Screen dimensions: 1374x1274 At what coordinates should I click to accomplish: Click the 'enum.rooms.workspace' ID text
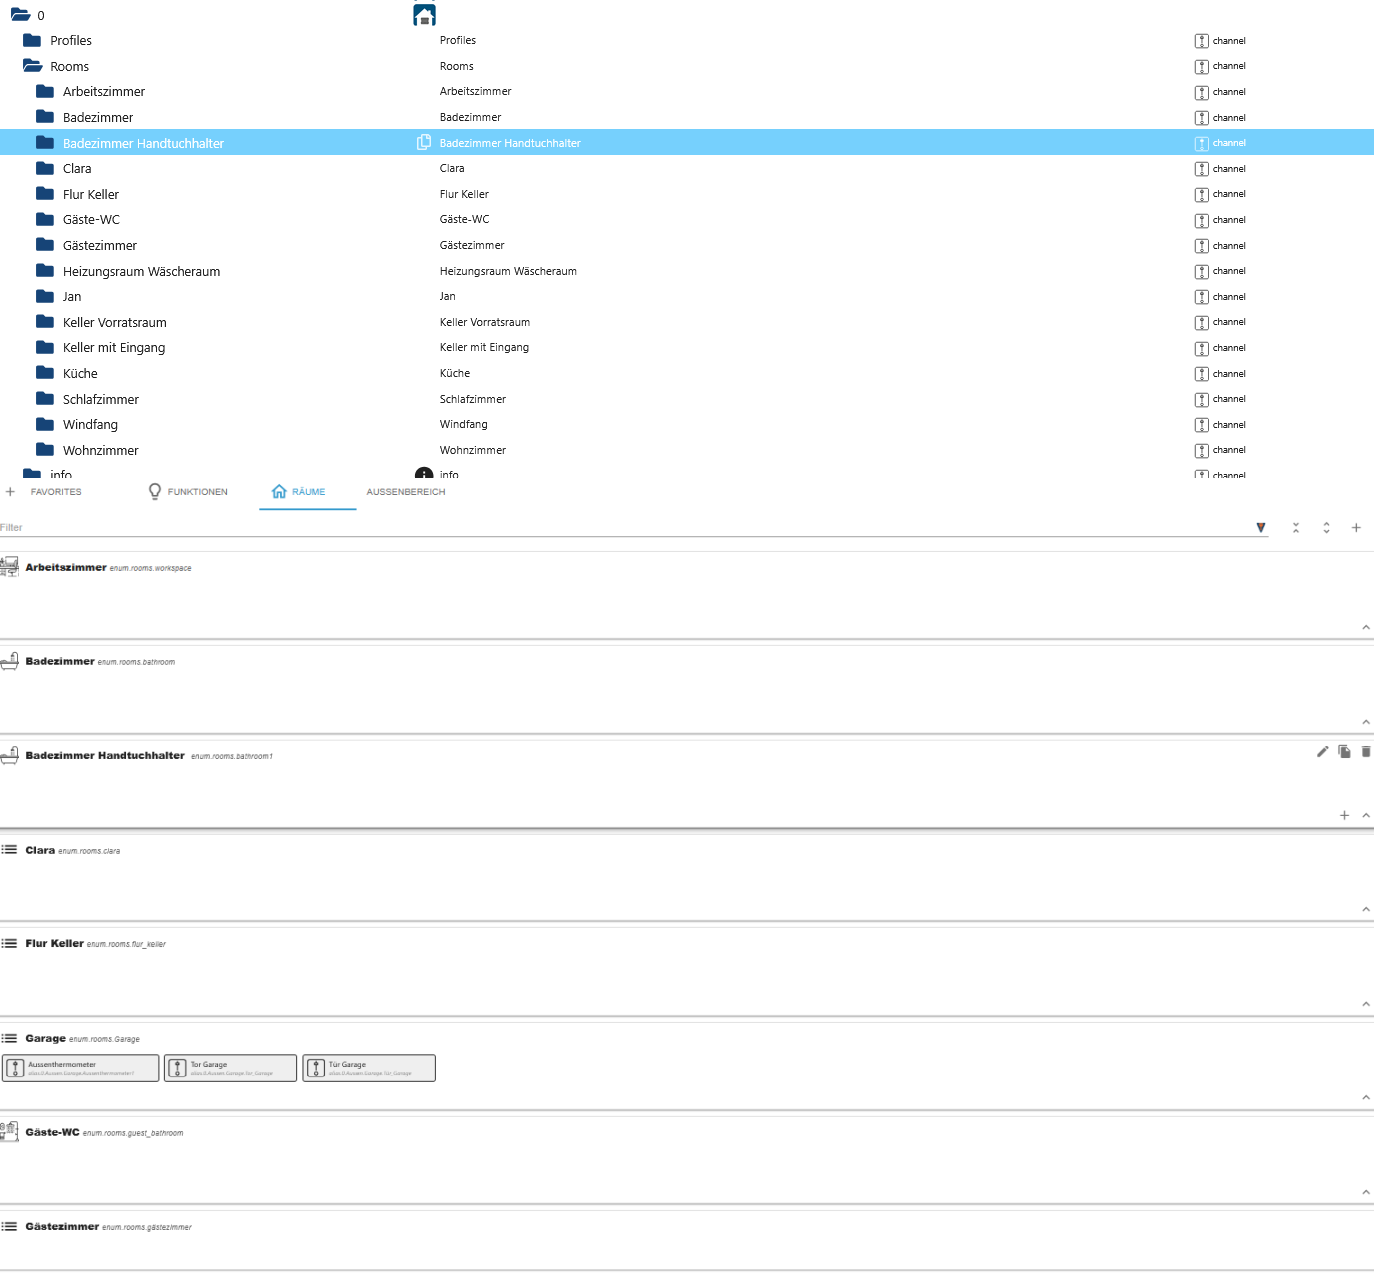tap(150, 568)
